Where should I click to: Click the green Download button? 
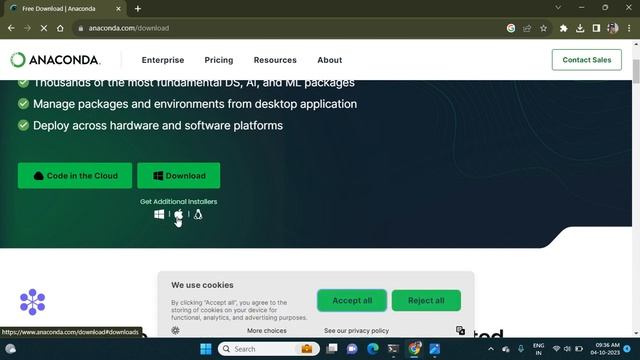pos(179,176)
